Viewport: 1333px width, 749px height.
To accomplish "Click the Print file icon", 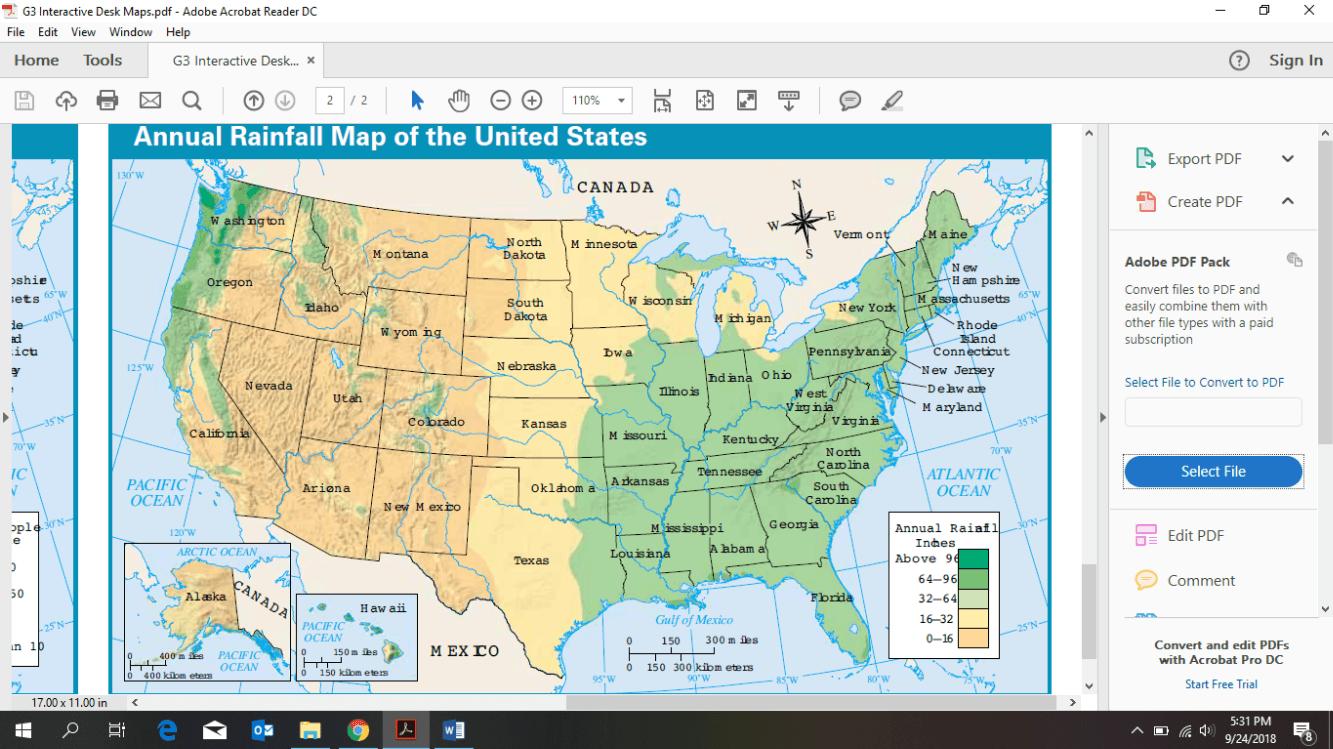I will click(107, 100).
